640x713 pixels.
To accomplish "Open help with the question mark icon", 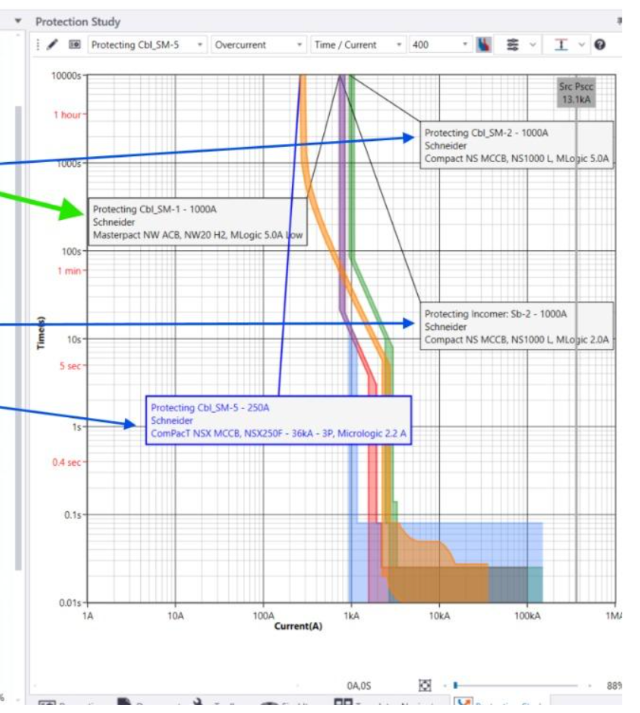I will [x=600, y=45].
